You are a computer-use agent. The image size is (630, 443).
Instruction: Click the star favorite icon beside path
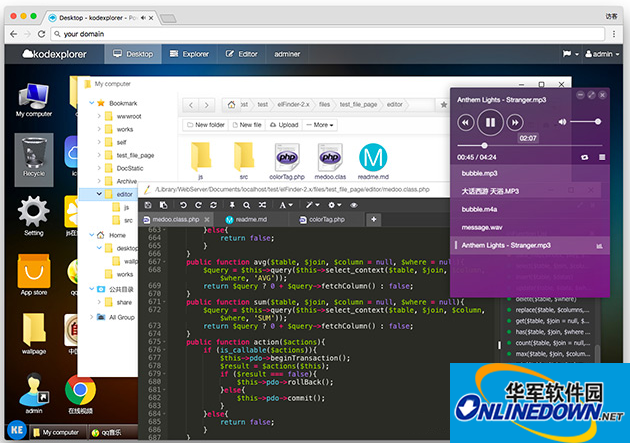pos(444,105)
